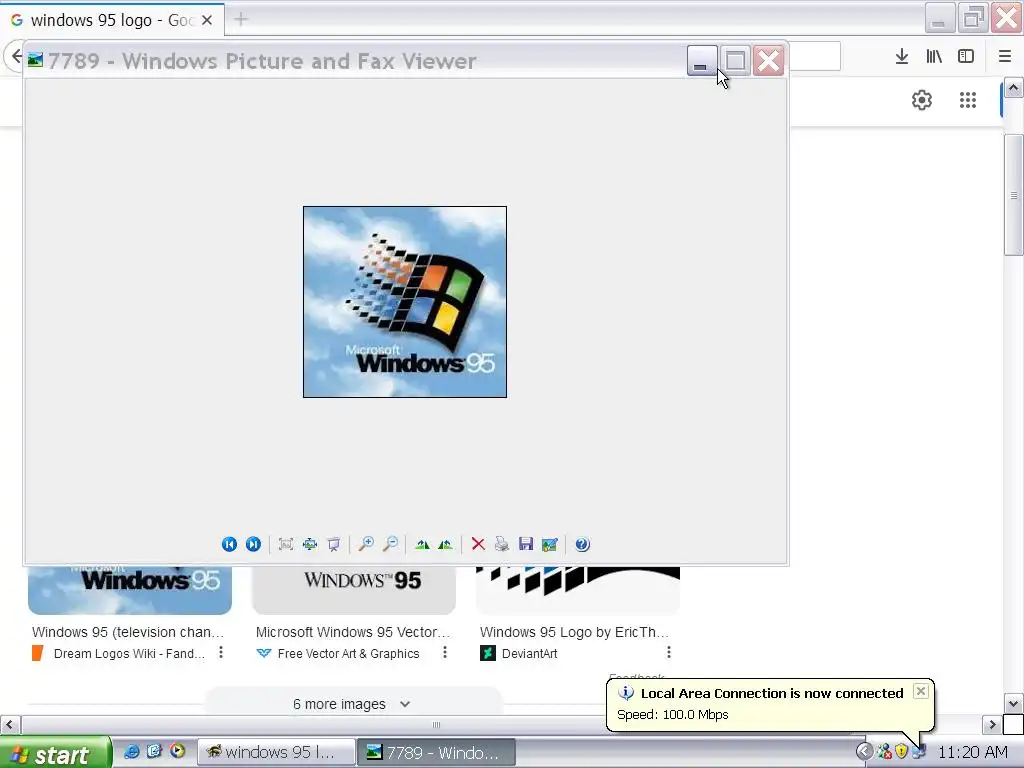This screenshot has width=1024, height=768.
Task: Click browser horizontal scroll-right arrow
Action: (992, 724)
